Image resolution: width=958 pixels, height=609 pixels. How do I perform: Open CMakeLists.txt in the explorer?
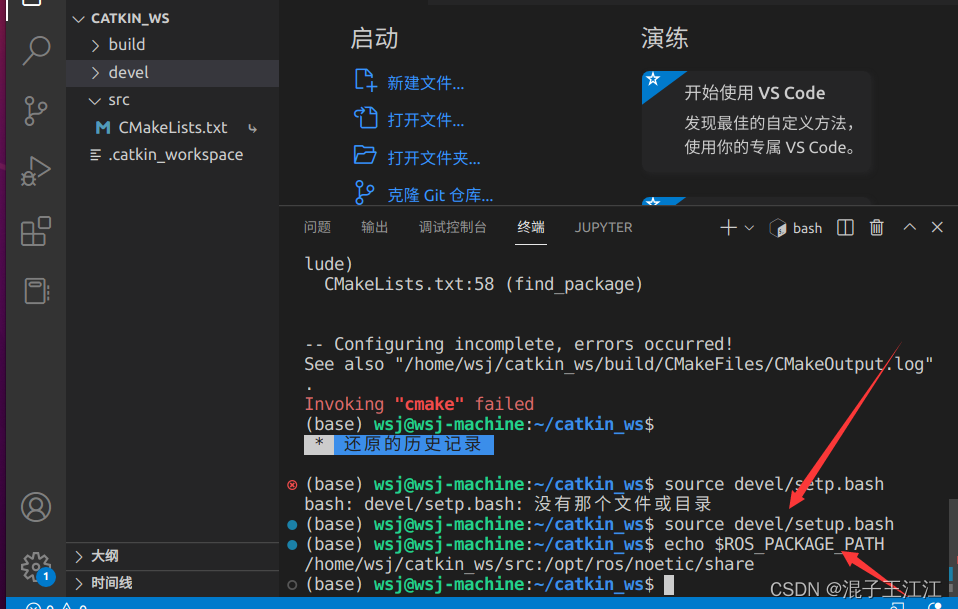(x=172, y=128)
